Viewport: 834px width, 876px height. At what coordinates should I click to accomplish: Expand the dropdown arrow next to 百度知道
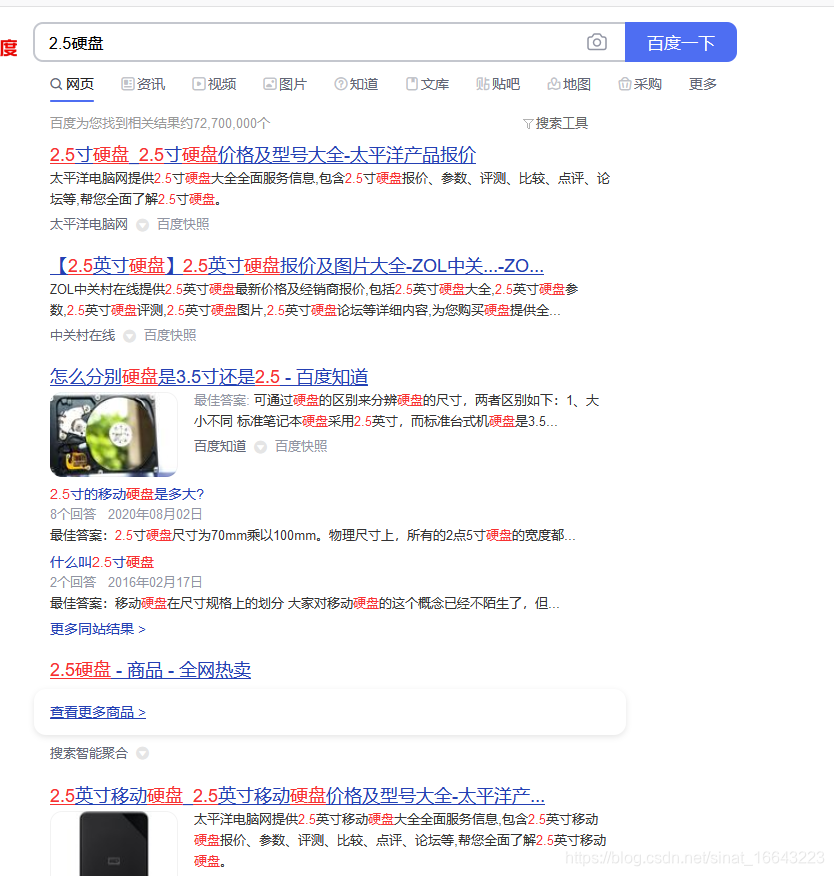pyautogui.click(x=260, y=447)
